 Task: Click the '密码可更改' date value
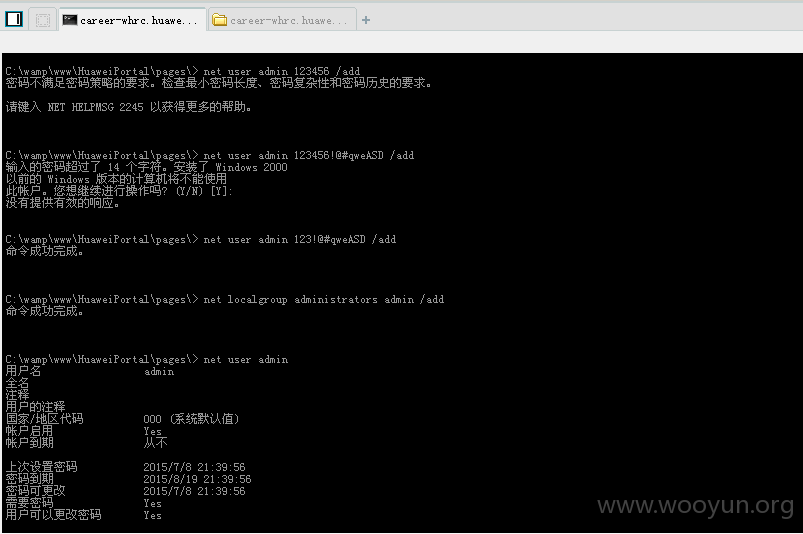[194, 491]
